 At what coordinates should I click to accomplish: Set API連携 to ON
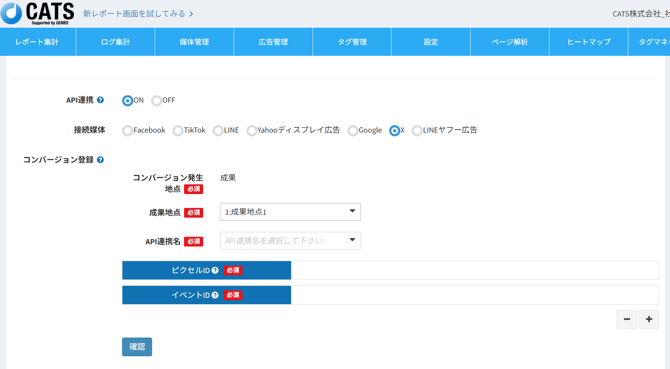click(127, 100)
